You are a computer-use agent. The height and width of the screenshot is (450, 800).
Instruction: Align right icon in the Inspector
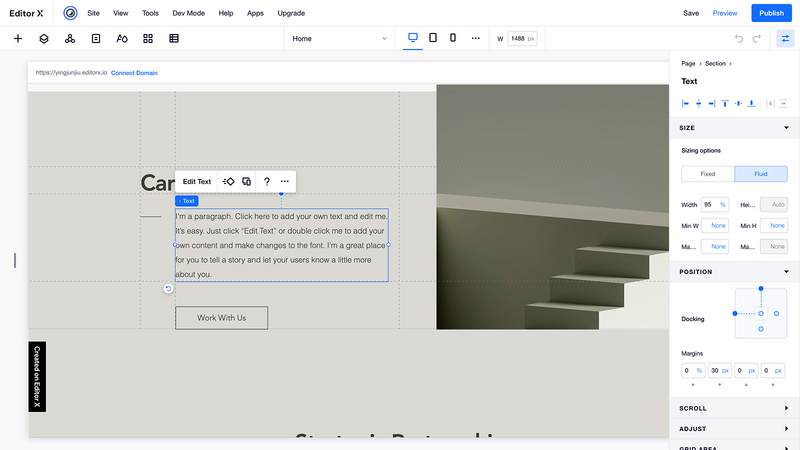[712, 104]
